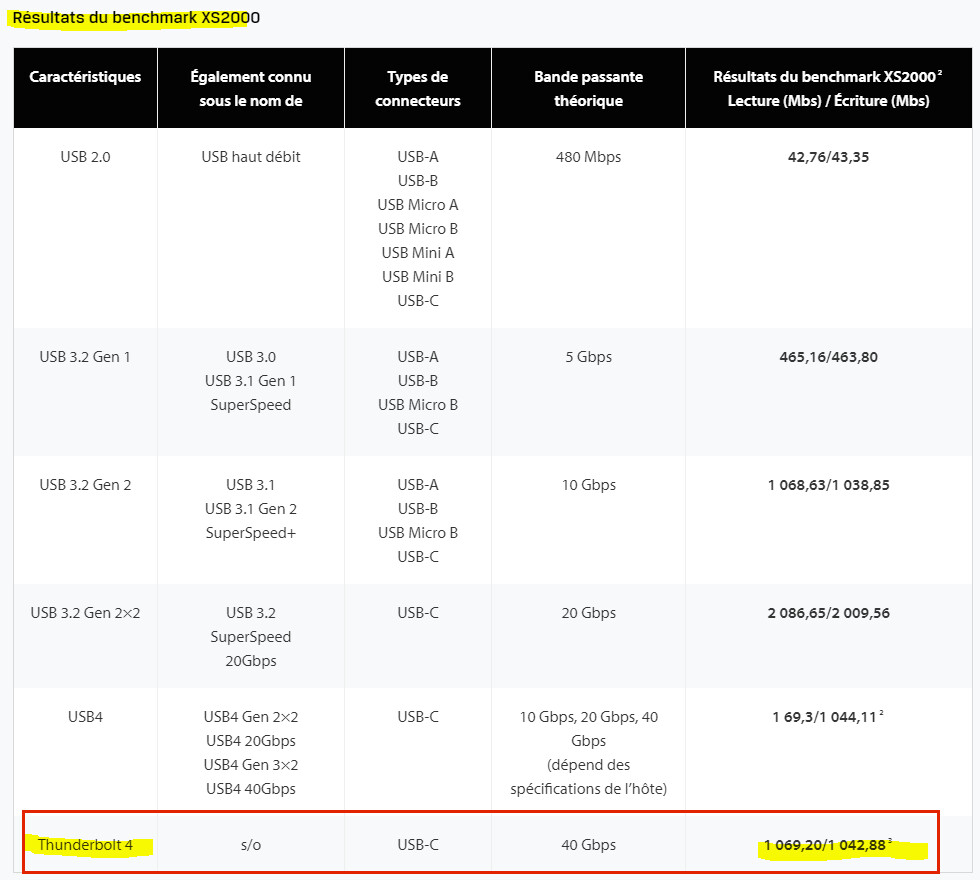Click "USB-C" in the Thunderbolt 4 row

(418, 845)
